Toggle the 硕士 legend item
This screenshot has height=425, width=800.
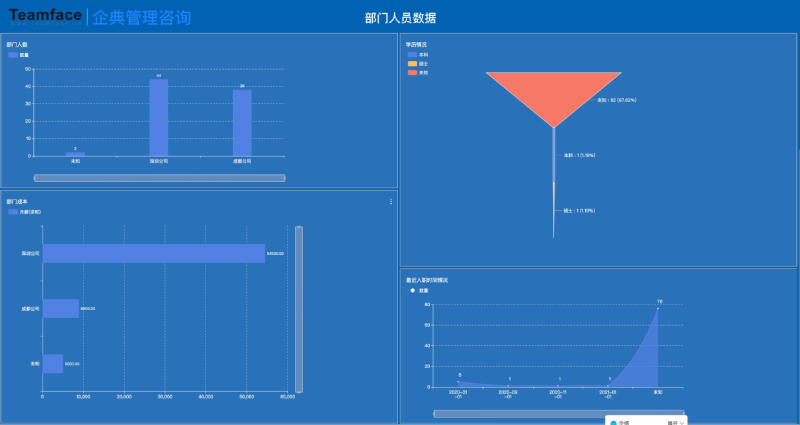point(417,64)
